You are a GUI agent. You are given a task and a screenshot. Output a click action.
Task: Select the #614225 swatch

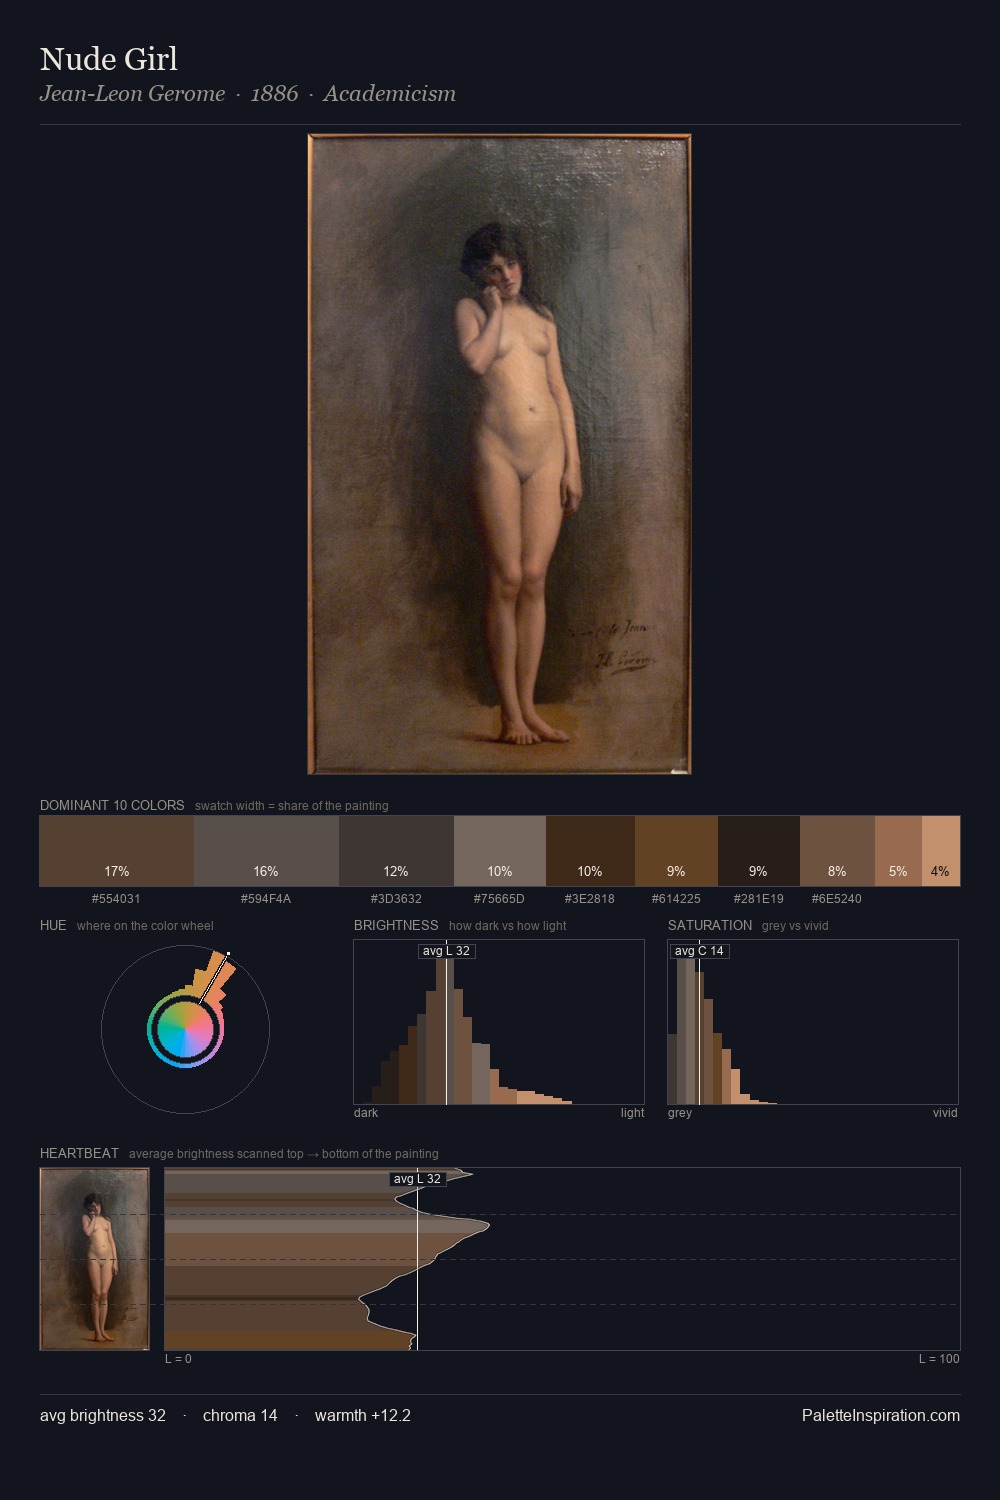676,851
